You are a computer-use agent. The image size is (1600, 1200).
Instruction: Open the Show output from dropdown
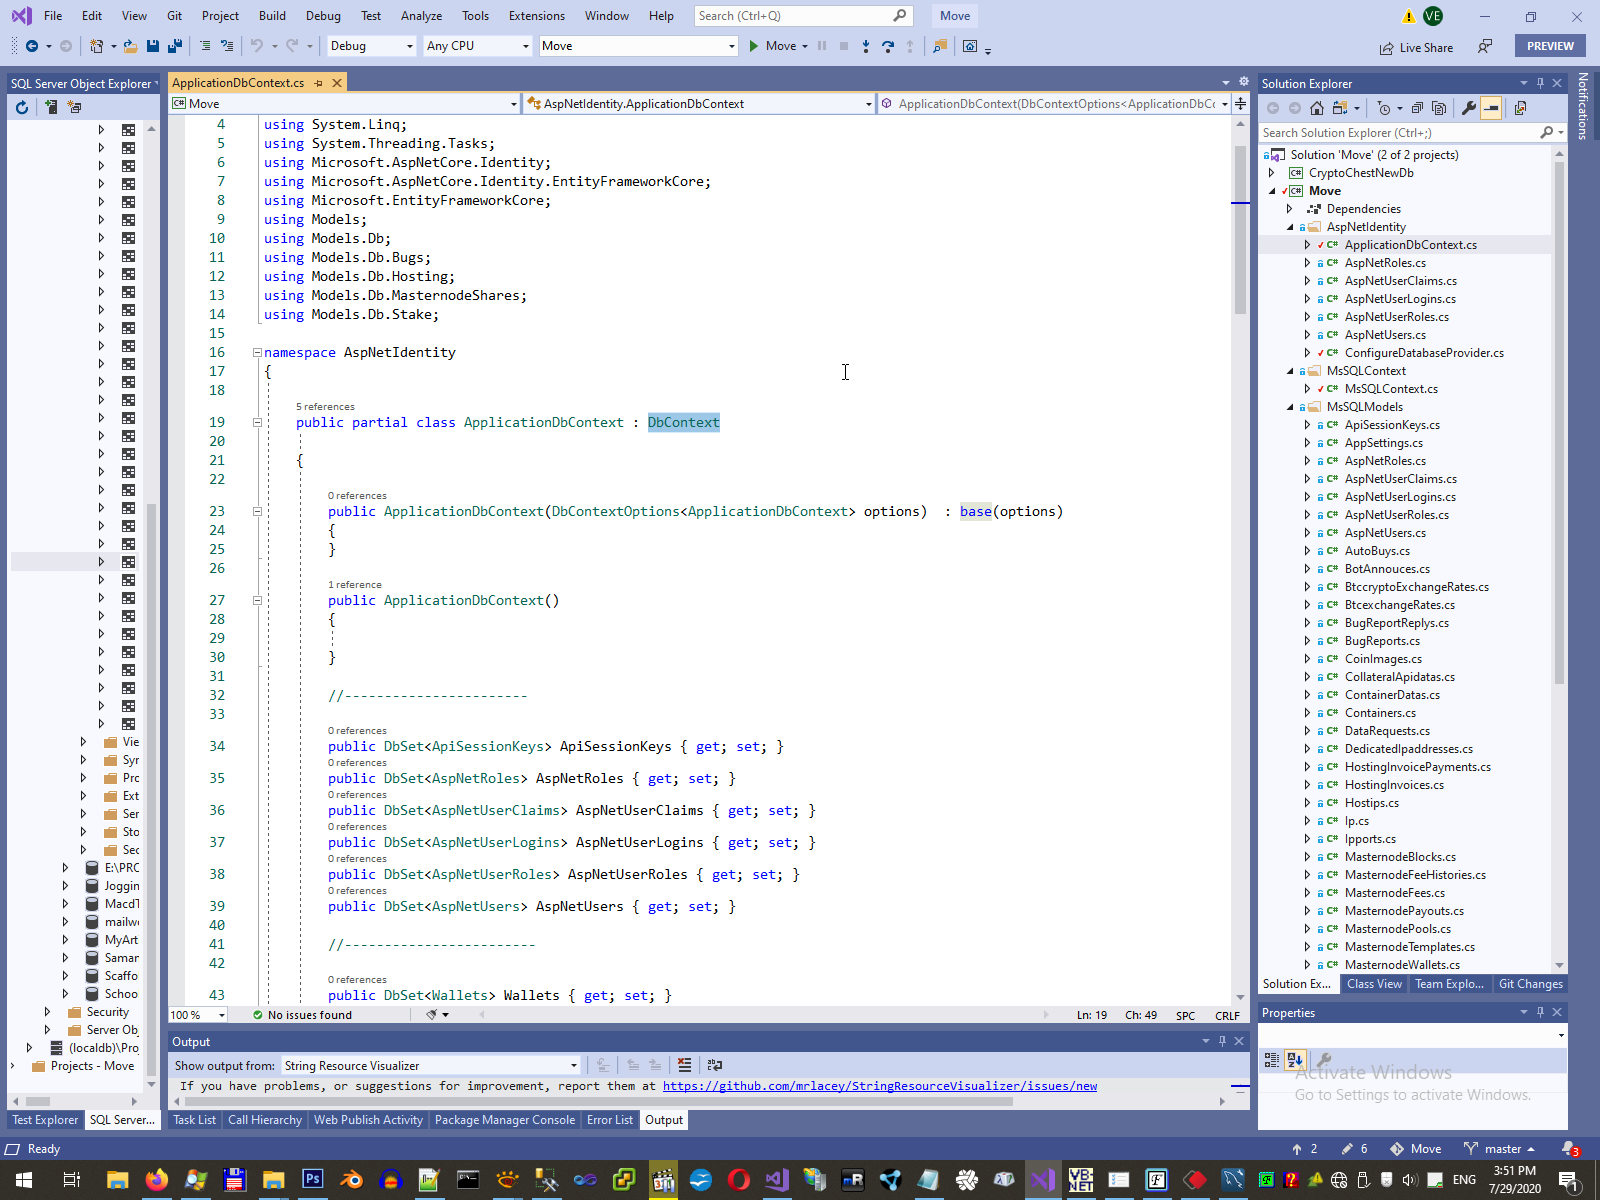click(x=431, y=1065)
